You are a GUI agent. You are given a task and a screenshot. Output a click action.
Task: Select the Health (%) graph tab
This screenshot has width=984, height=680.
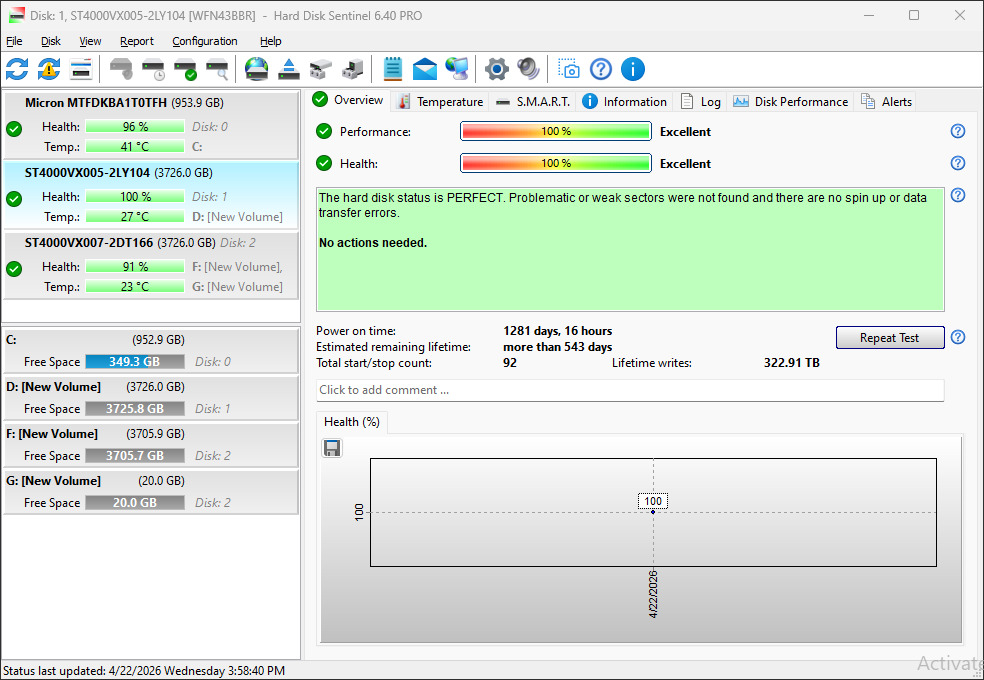point(351,422)
